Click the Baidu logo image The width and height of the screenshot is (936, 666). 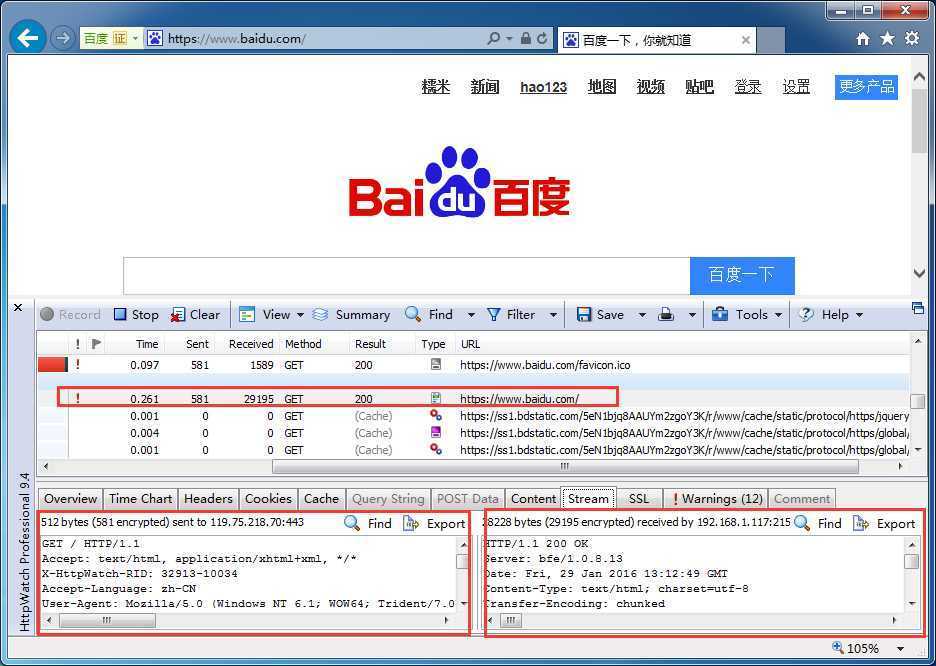(459, 182)
